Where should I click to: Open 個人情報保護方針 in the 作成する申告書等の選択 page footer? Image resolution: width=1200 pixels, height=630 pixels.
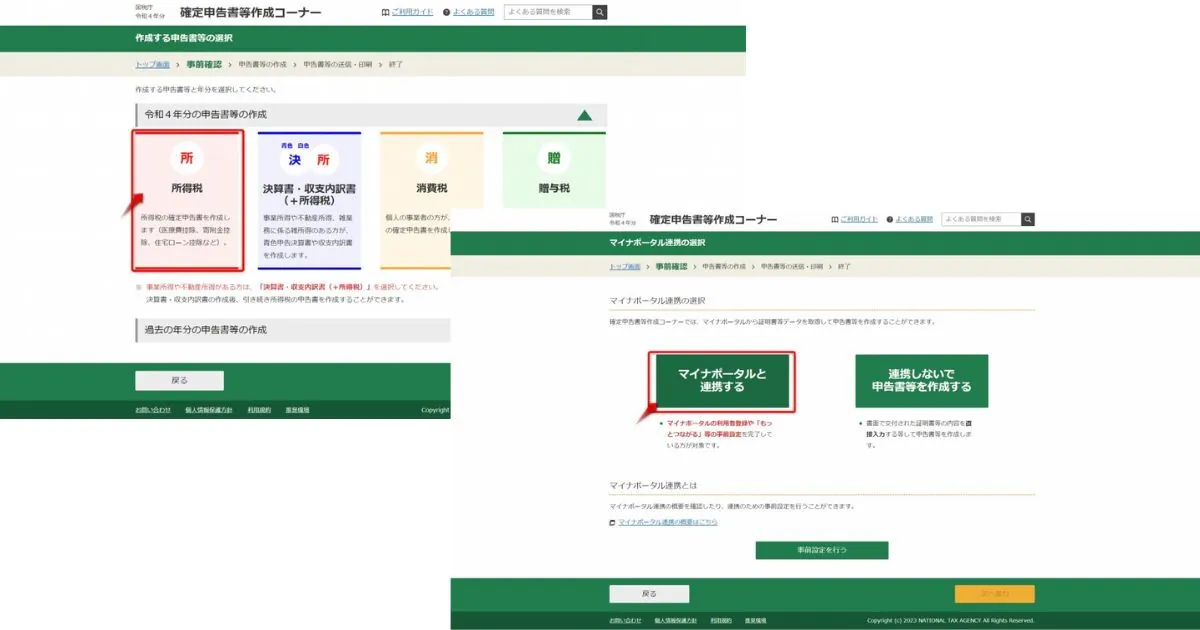click(209, 410)
